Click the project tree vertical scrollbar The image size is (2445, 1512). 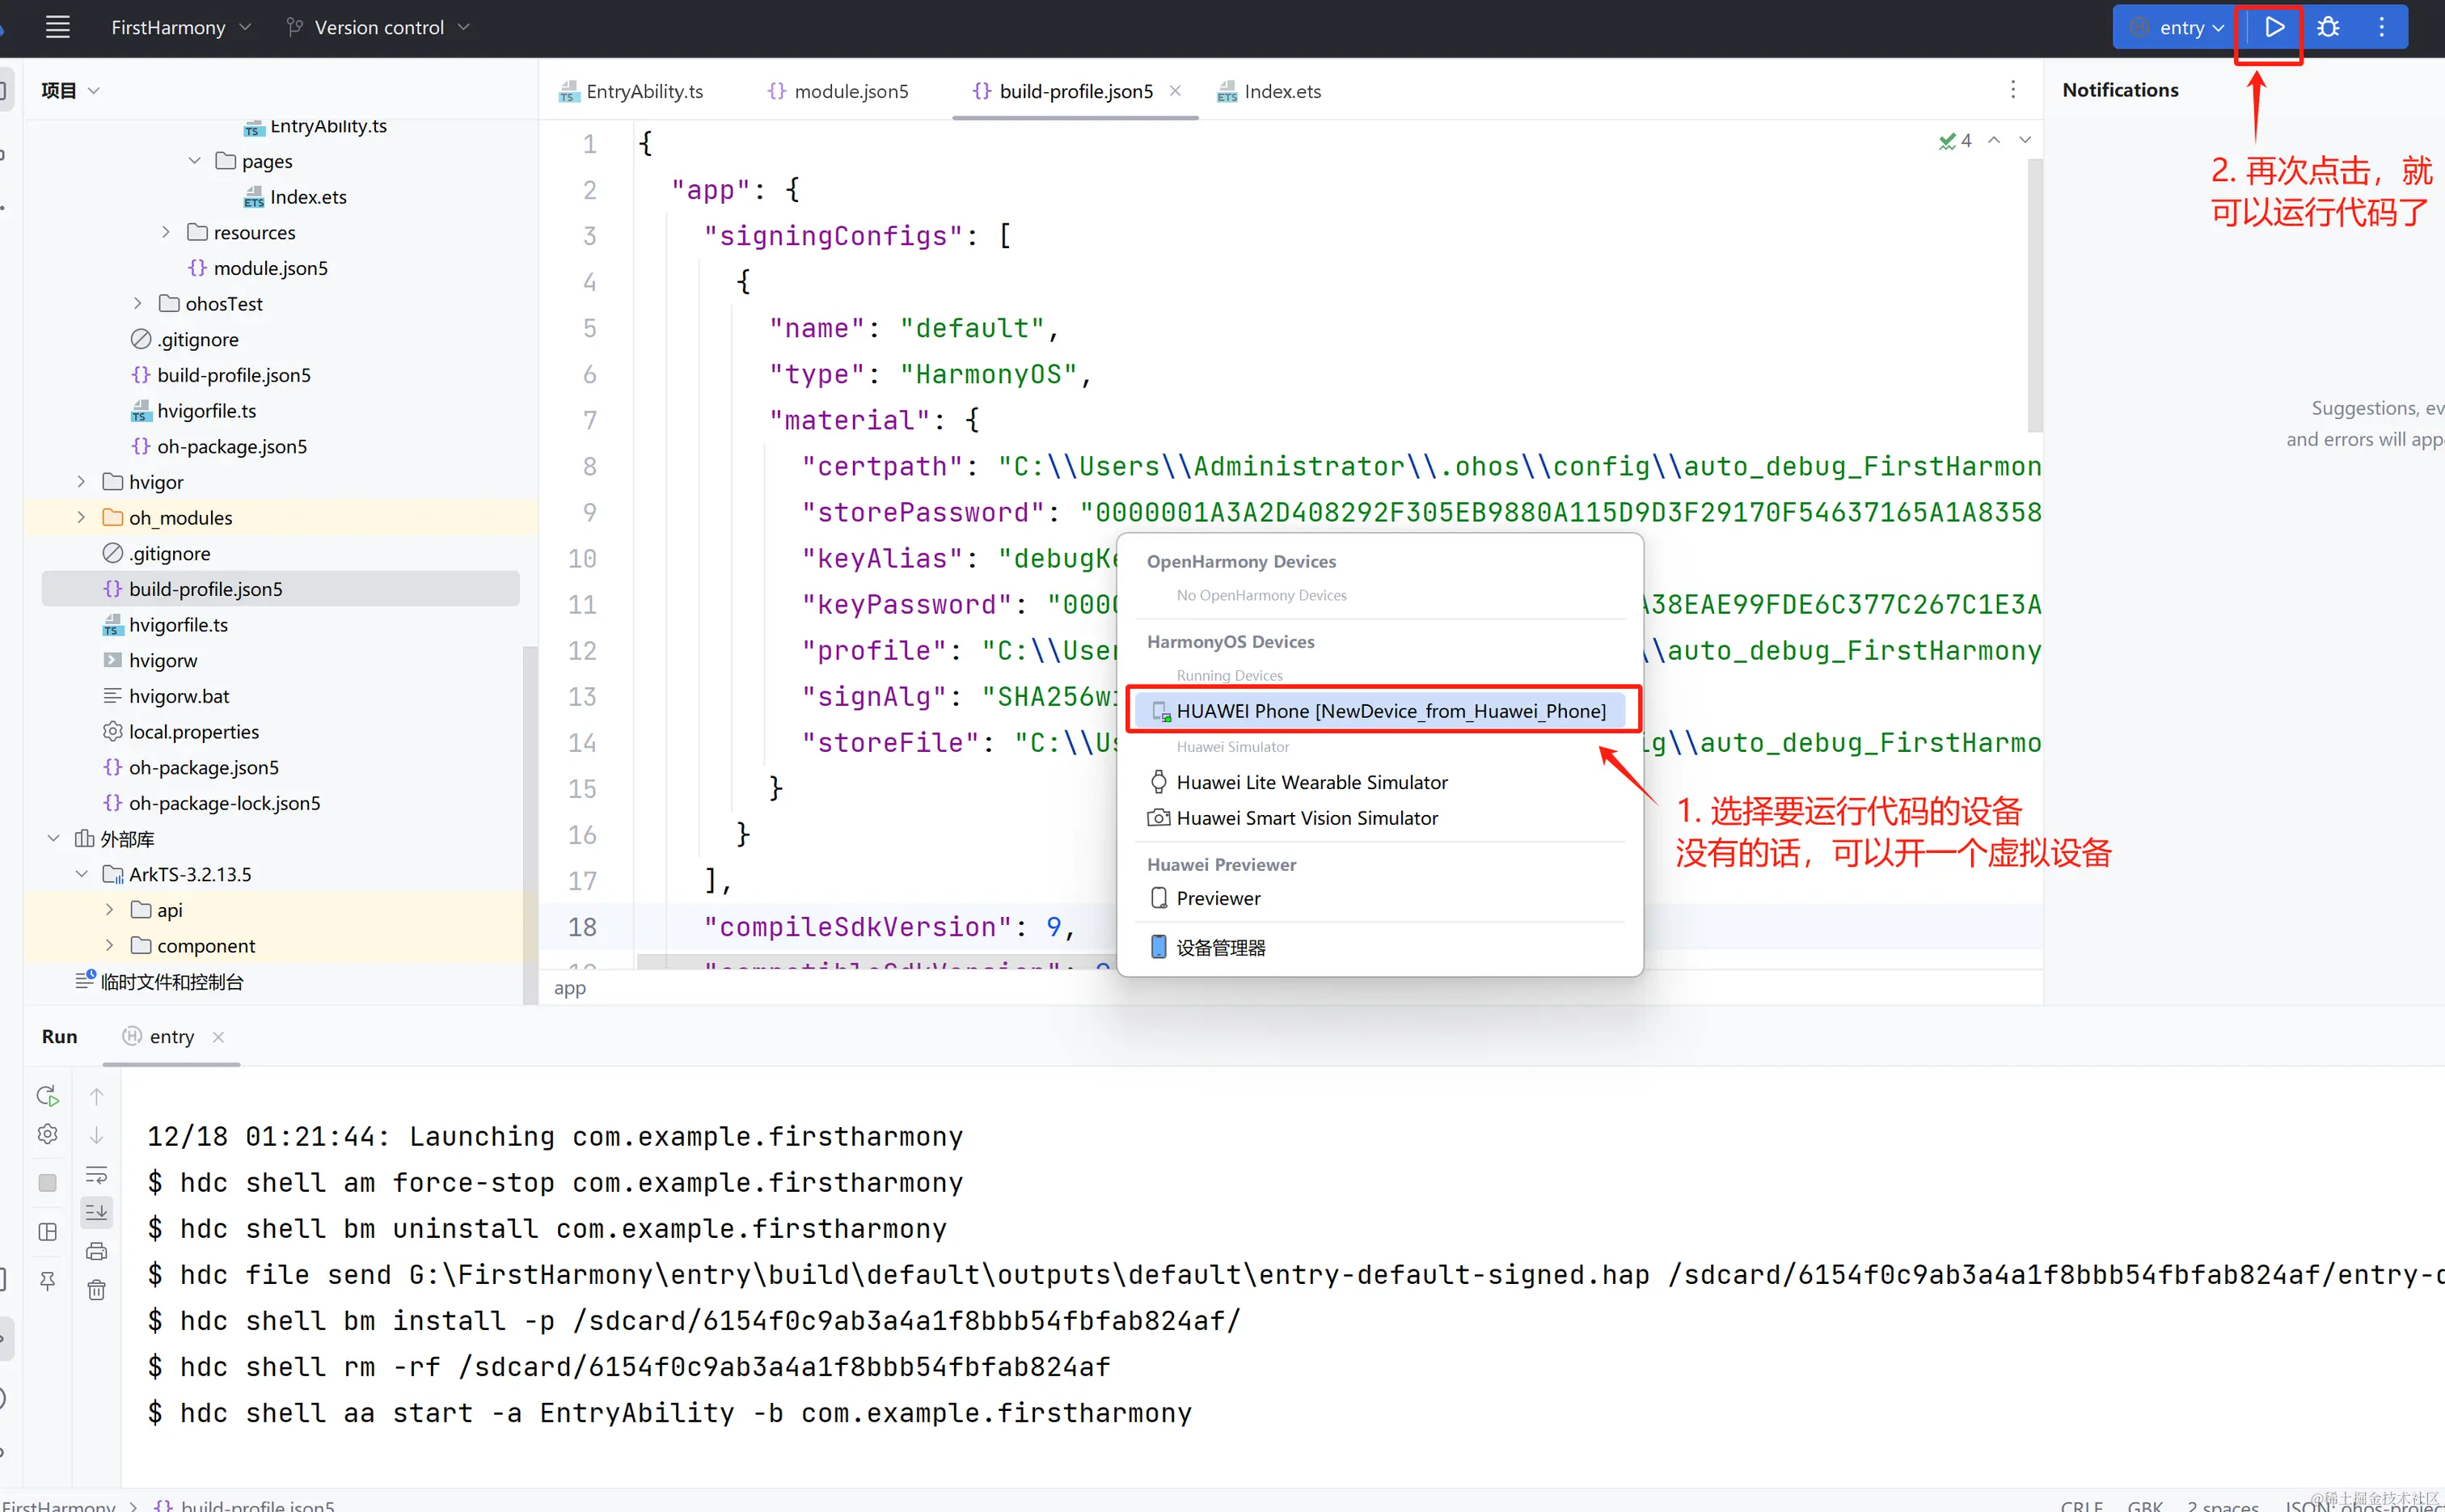pyautogui.click(x=530, y=825)
